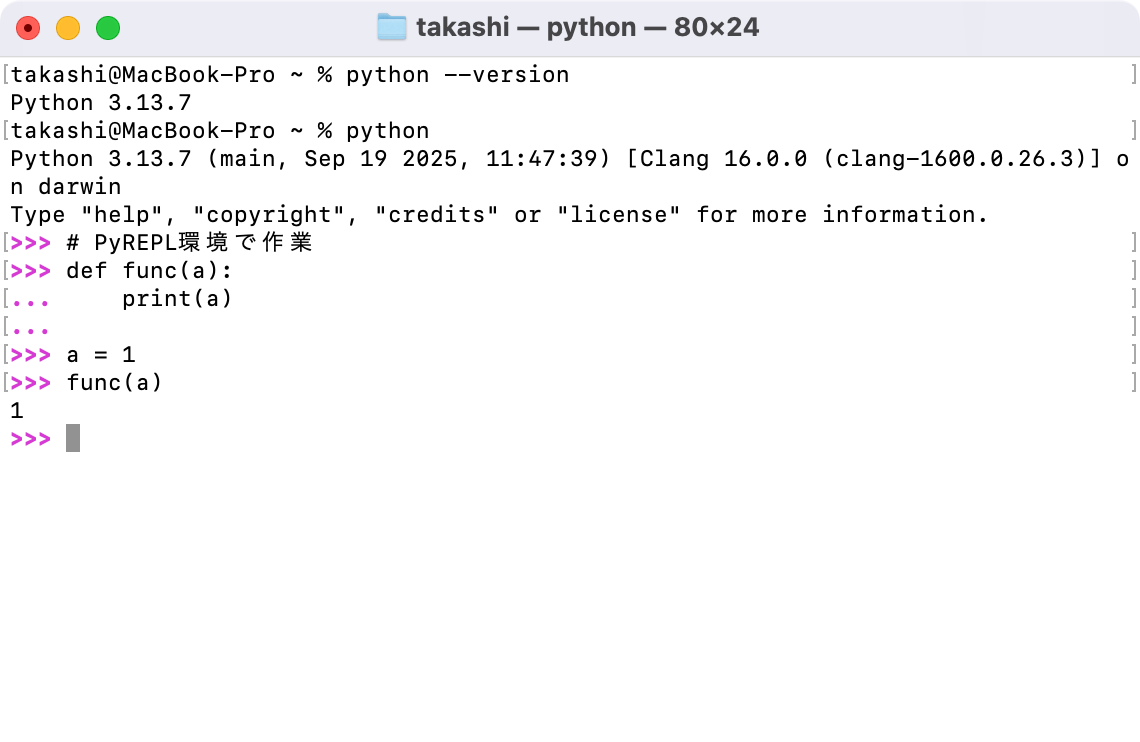Click the indented "print(a)" statement
The height and width of the screenshot is (742, 1140).
click(177, 299)
